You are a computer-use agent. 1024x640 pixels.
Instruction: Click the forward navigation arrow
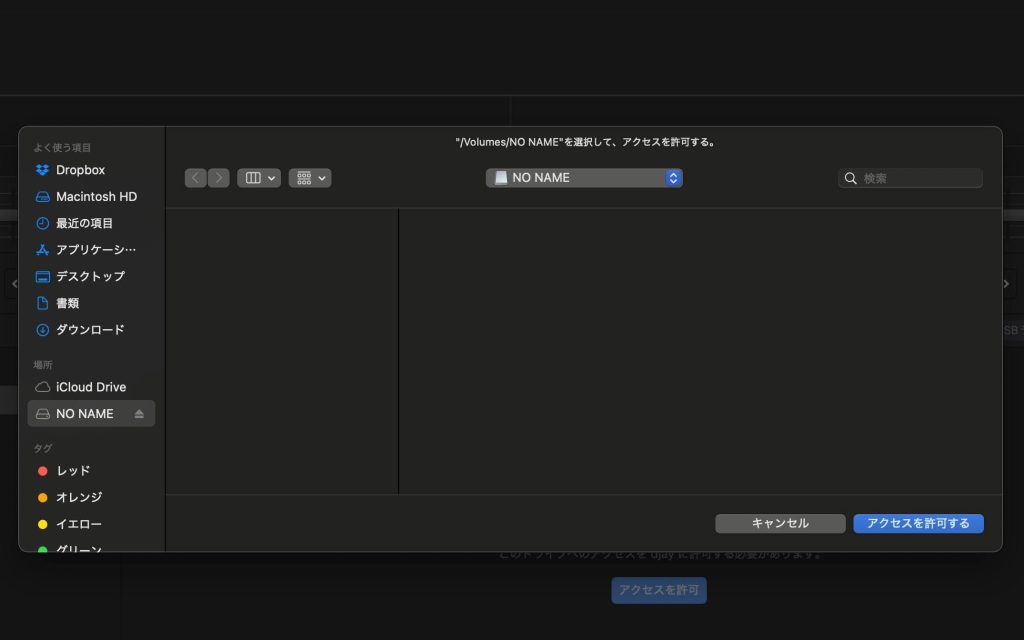[x=219, y=178]
